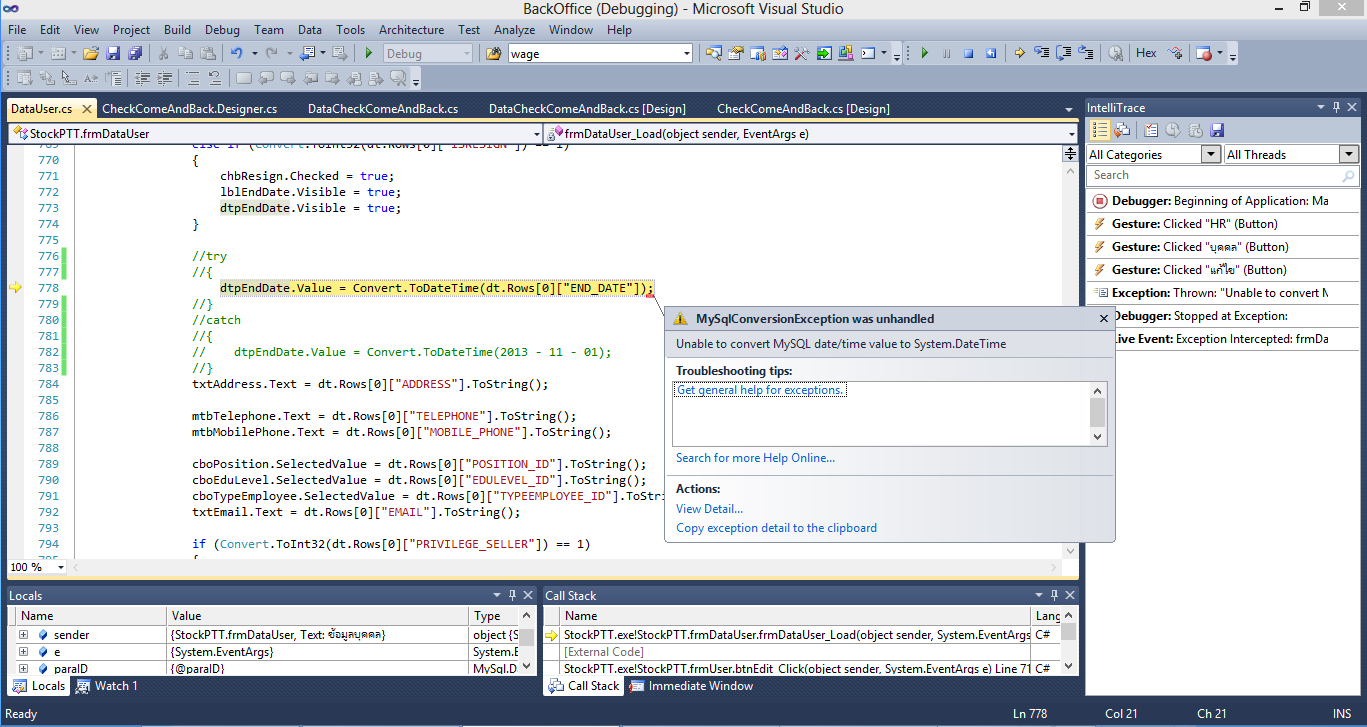The image size is (1367, 727).
Task: Toggle Hex display in debug toolbar
Action: pyautogui.click(x=1146, y=53)
